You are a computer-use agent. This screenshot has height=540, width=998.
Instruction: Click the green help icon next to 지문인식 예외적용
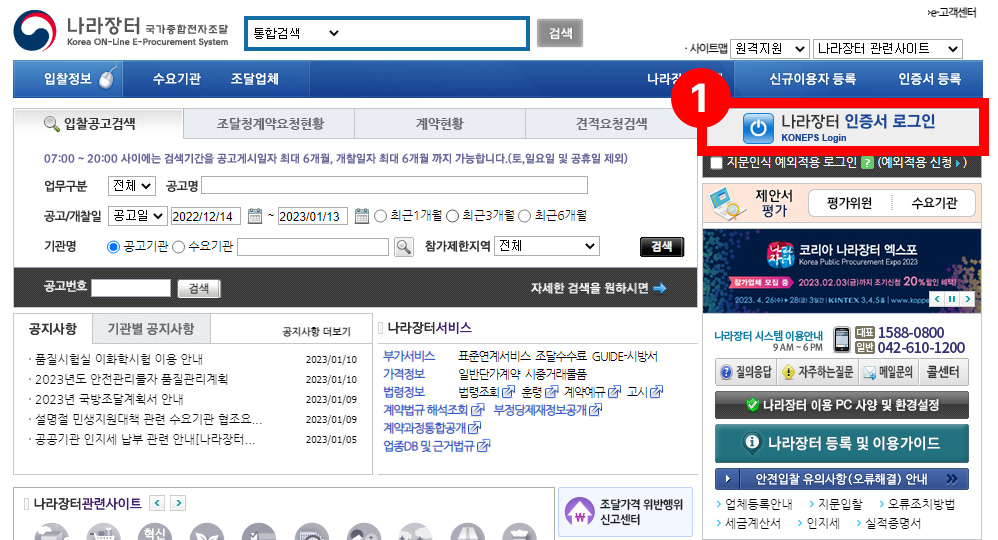click(868, 162)
